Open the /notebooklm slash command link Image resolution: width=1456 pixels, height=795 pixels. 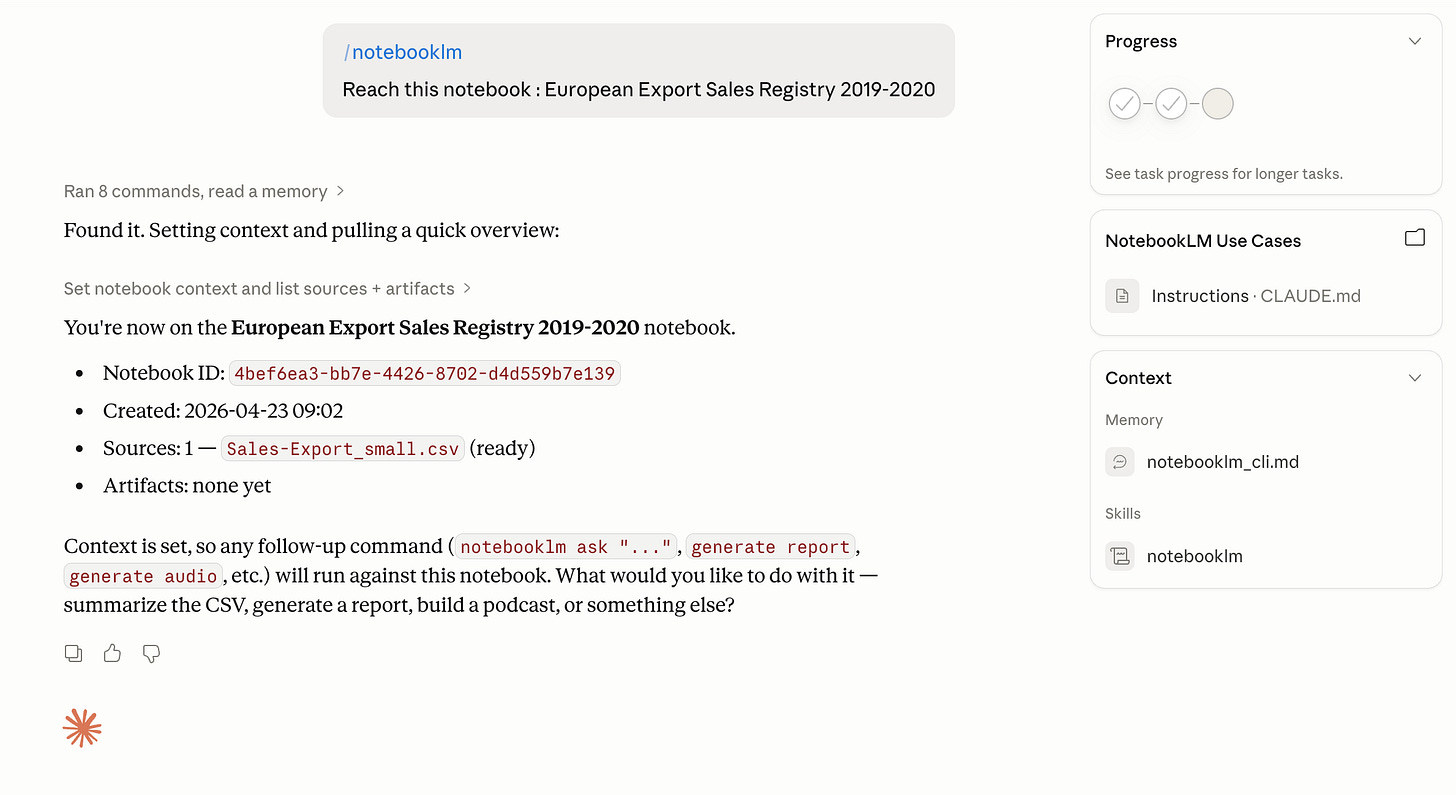tap(402, 52)
